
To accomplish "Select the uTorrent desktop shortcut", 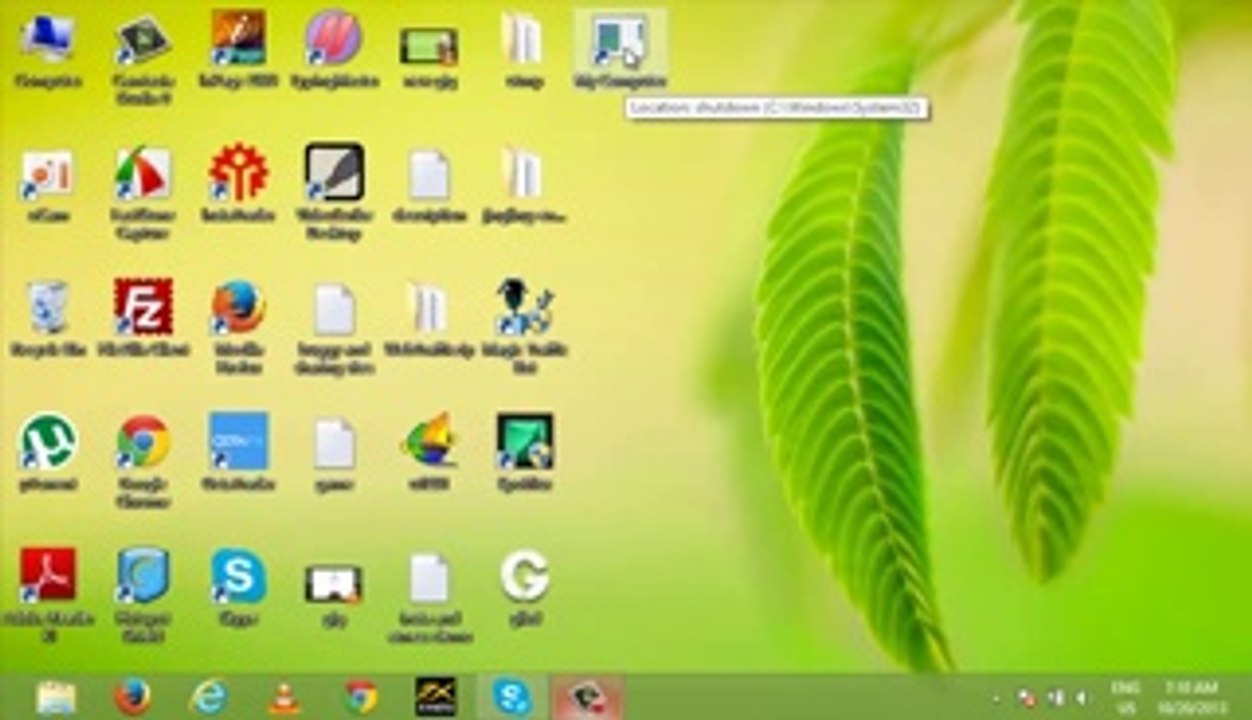I will 47,441.
